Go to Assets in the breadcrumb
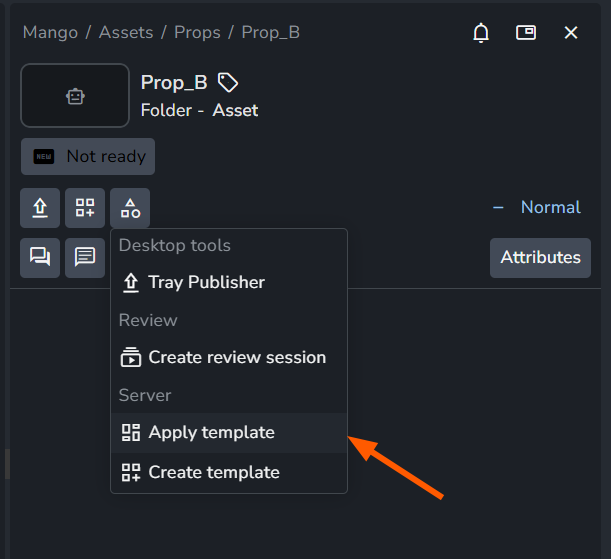This screenshot has height=559, width=611. coord(126,33)
